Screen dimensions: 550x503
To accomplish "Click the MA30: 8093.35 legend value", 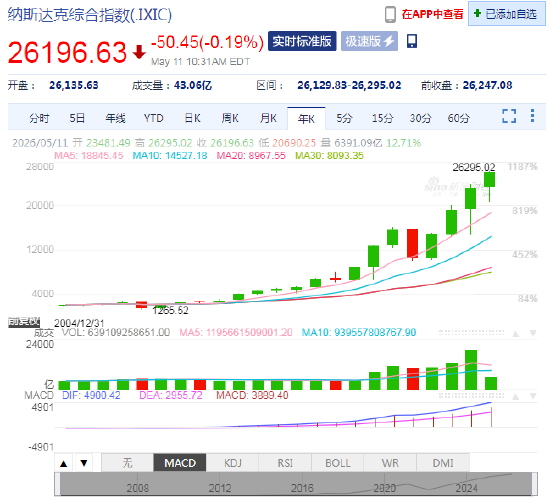I will (x=329, y=156).
